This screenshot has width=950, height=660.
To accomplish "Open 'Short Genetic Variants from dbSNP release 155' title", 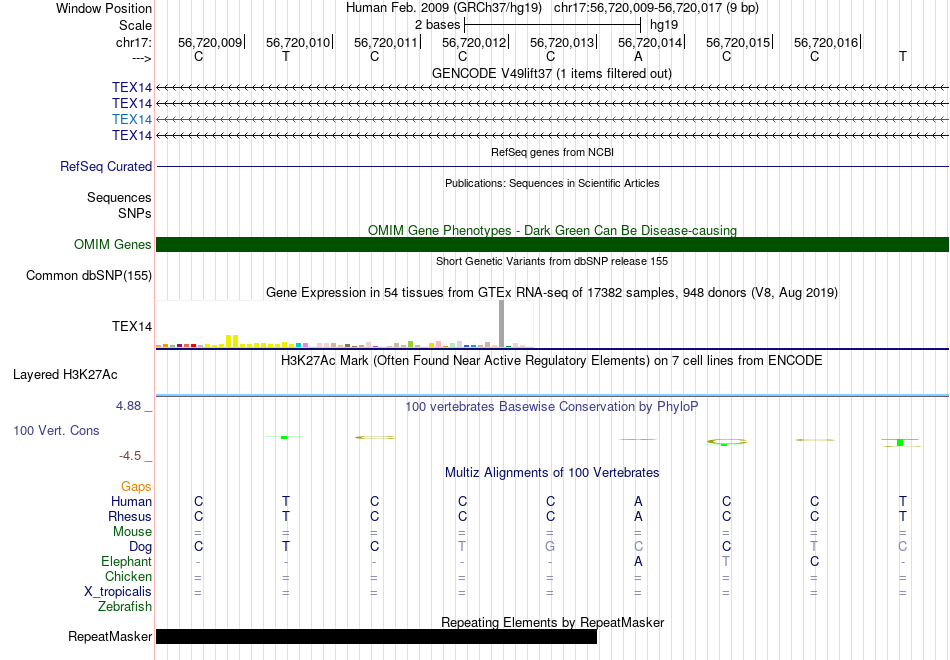I will tap(552, 261).
